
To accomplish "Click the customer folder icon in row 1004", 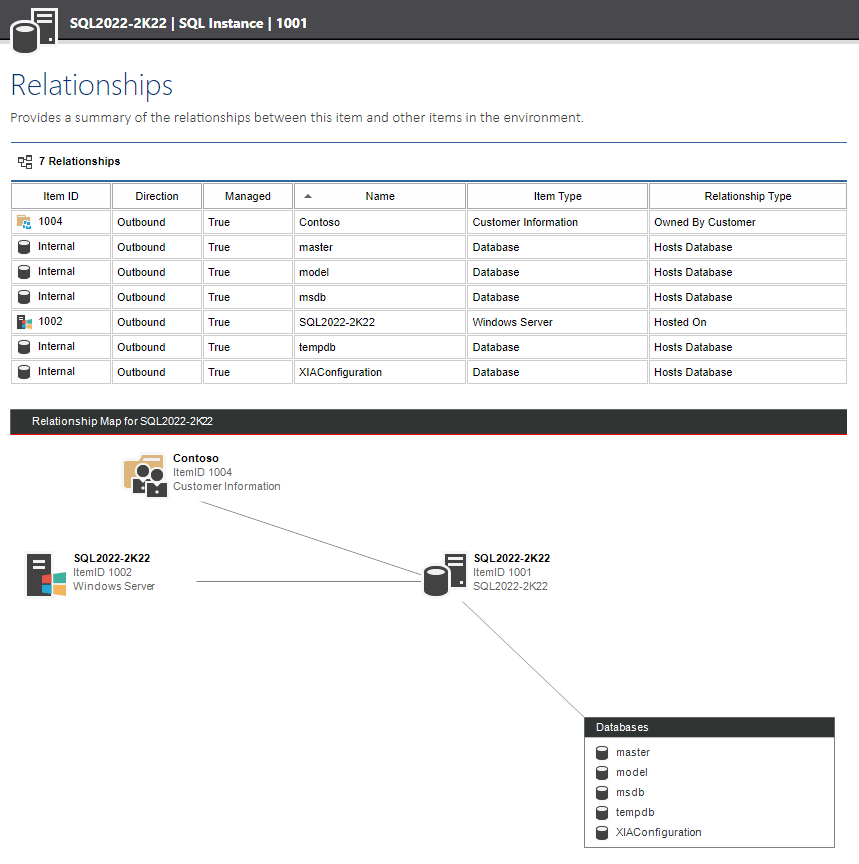I will pyautogui.click(x=24, y=222).
